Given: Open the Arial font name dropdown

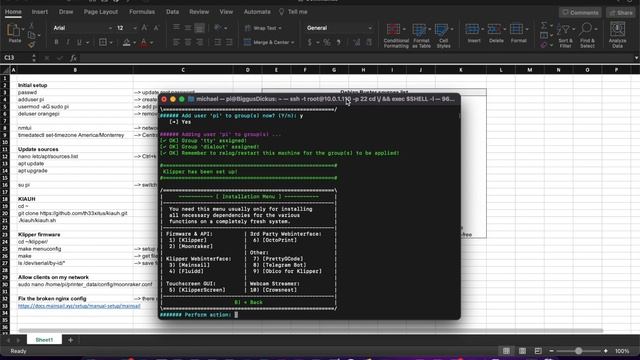Looking at the screenshot, I should point(110,28).
